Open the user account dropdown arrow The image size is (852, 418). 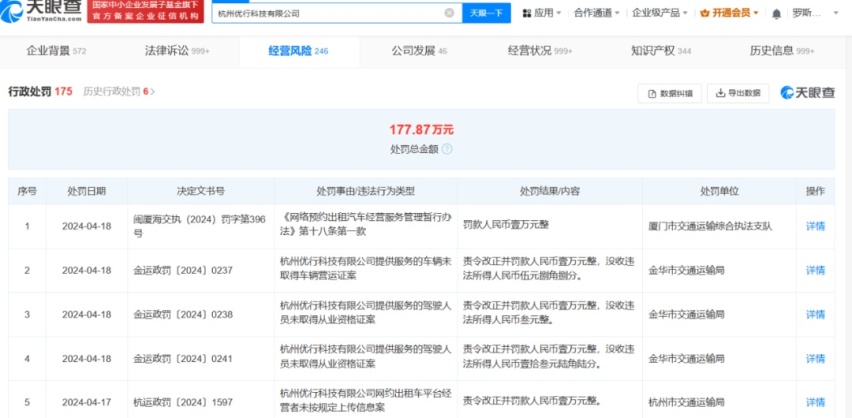[x=836, y=13]
